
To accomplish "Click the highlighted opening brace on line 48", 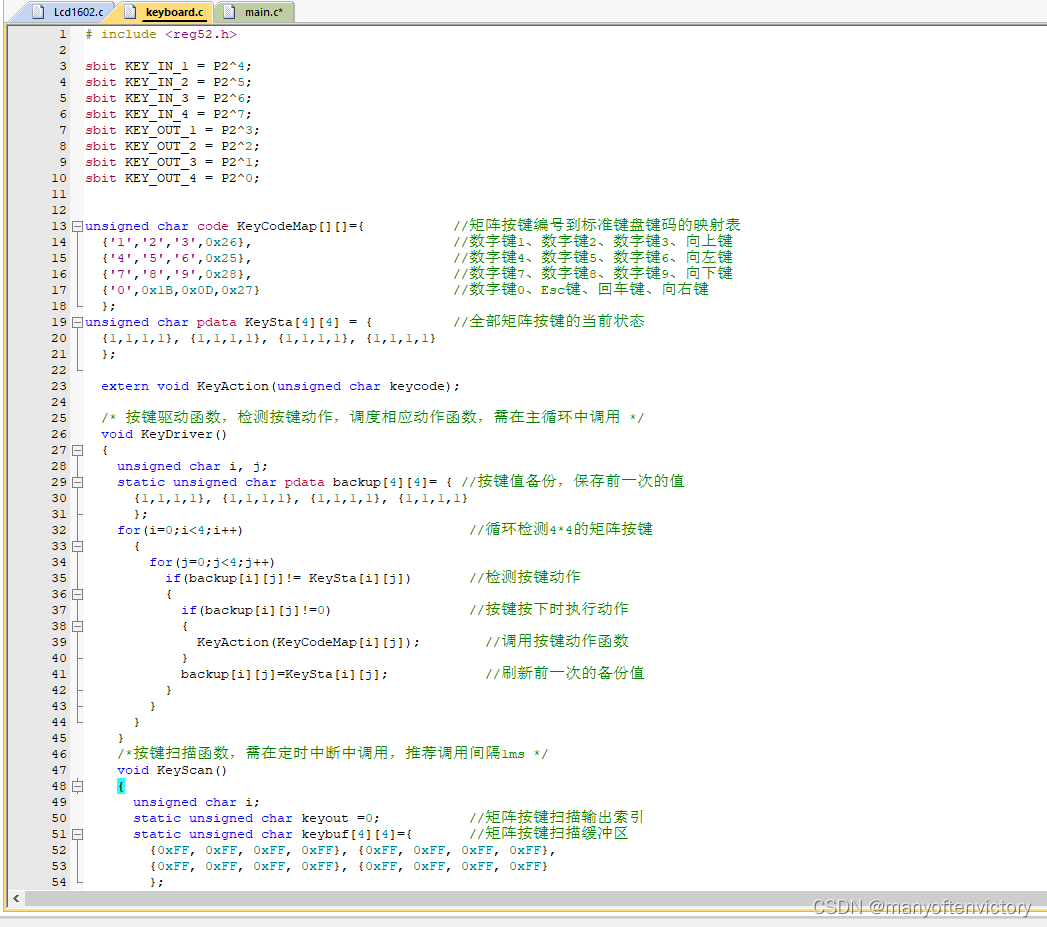I will (x=121, y=786).
